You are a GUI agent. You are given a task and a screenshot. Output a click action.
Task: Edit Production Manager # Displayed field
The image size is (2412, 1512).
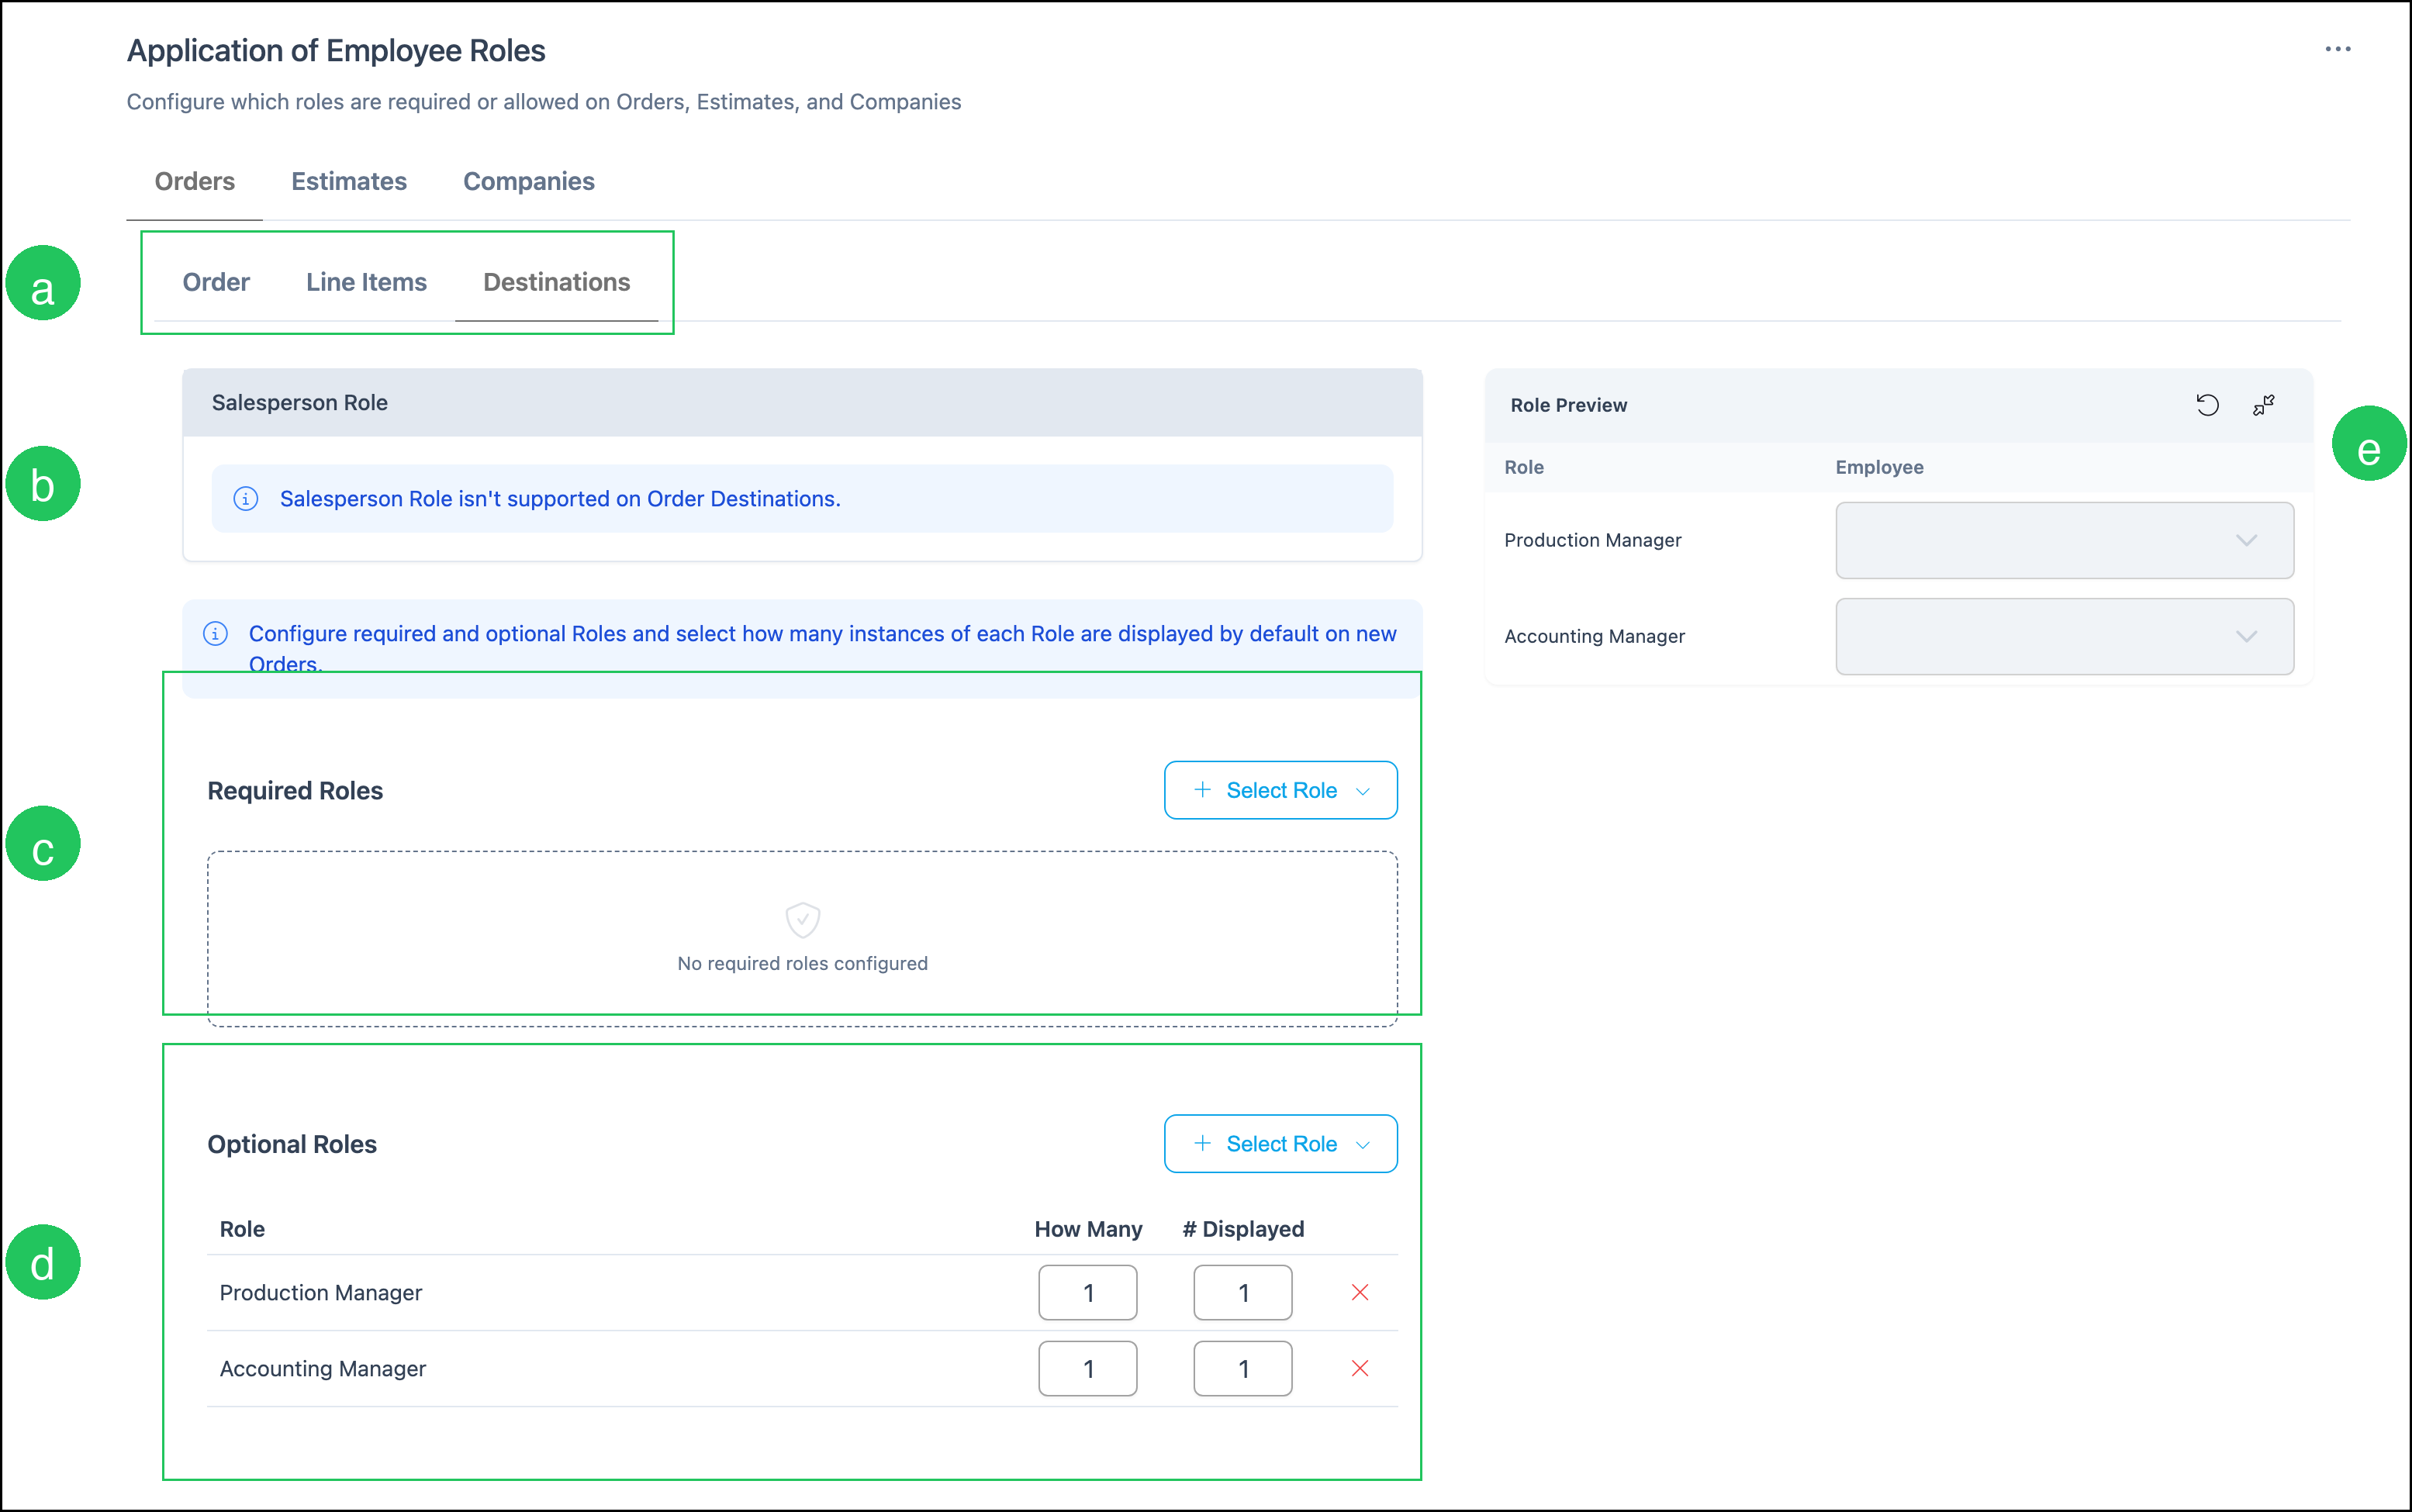(1243, 1293)
